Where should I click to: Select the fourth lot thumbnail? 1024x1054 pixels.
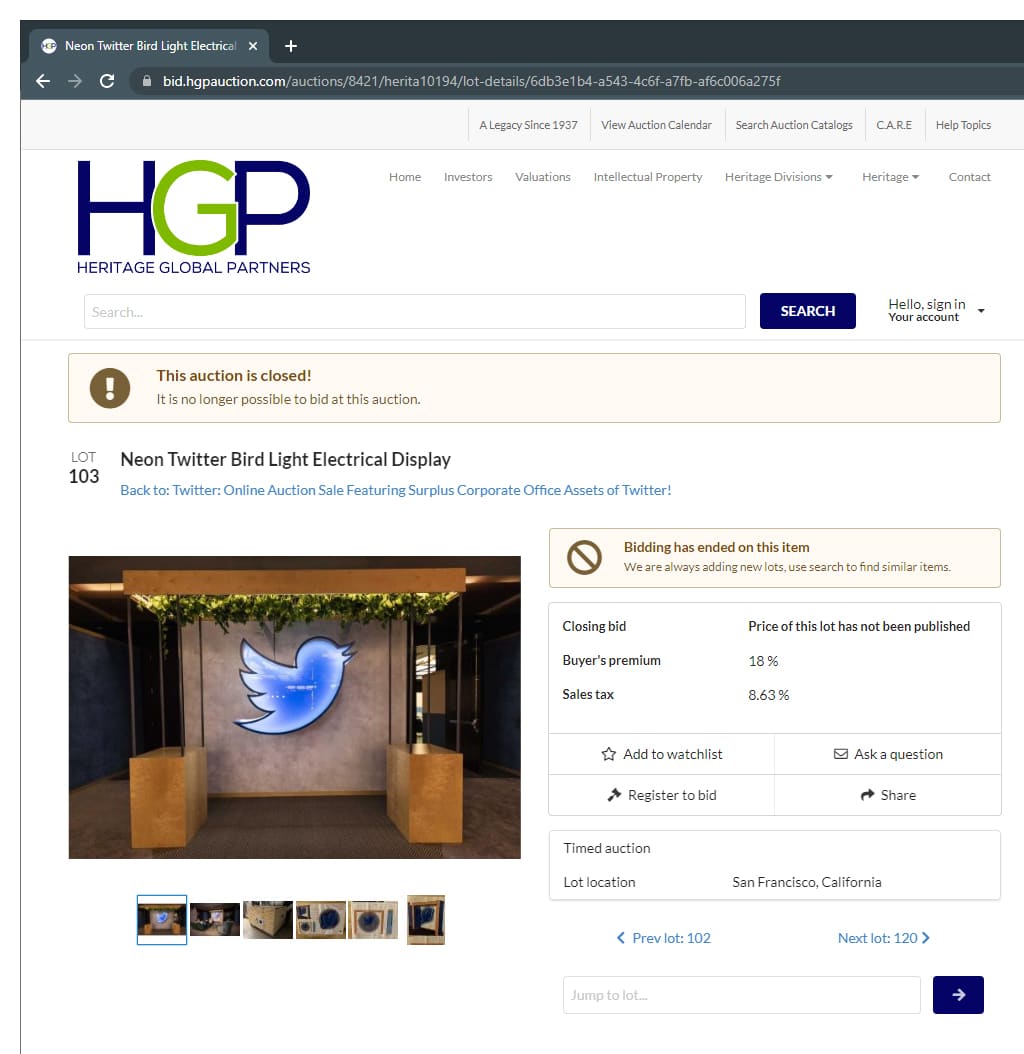tap(321, 920)
